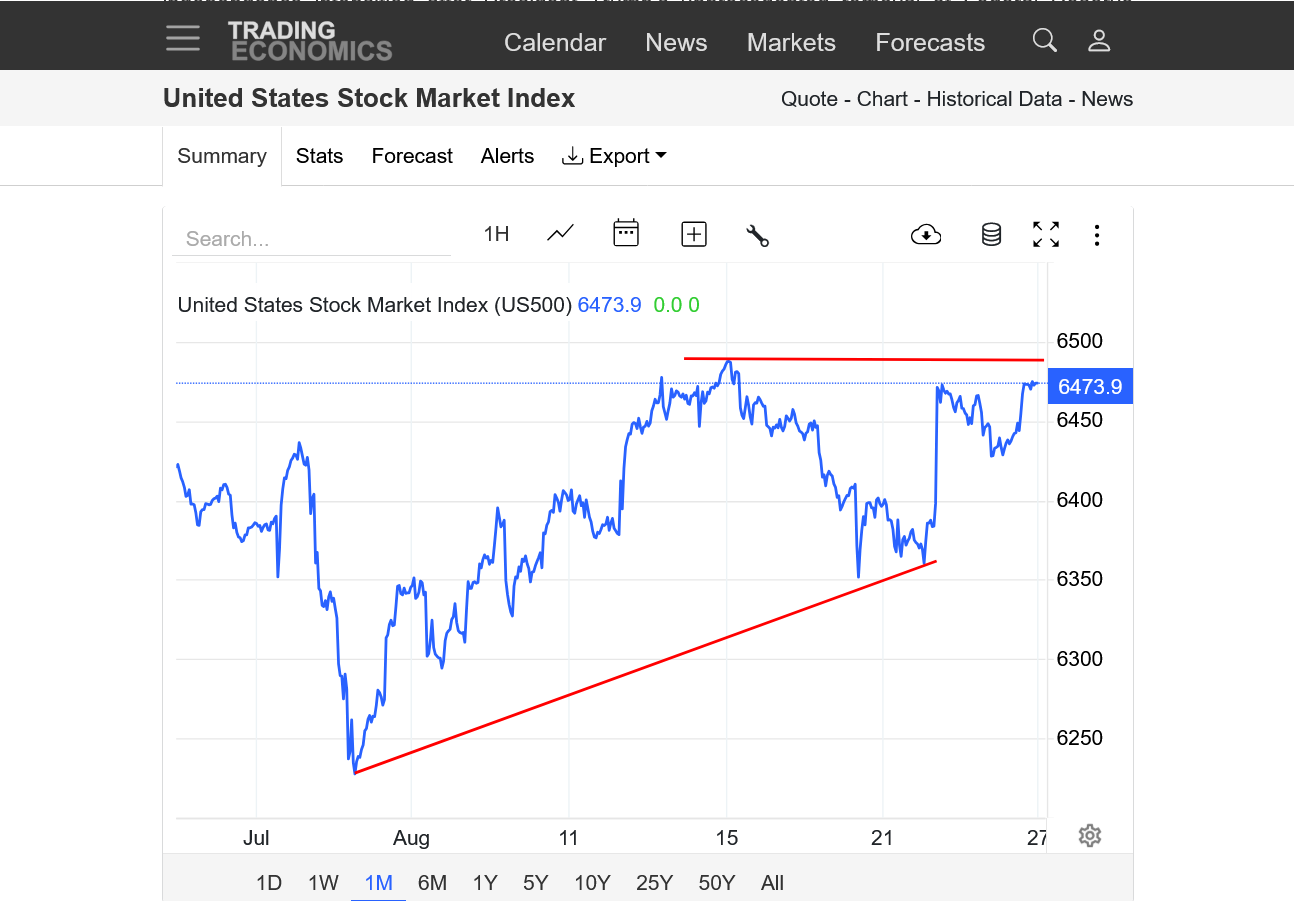This screenshot has width=1294, height=901.
Task: Toggle fullscreen chart view
Action: 1046,235
